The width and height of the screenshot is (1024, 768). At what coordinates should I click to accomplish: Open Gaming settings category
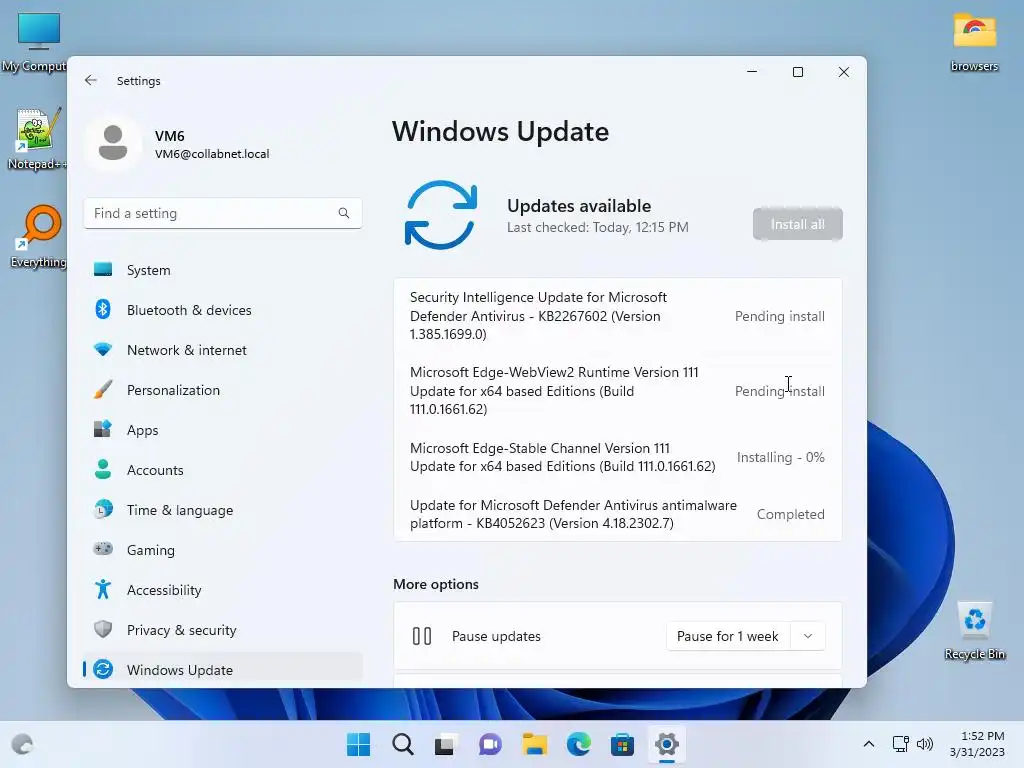(223, 550)
